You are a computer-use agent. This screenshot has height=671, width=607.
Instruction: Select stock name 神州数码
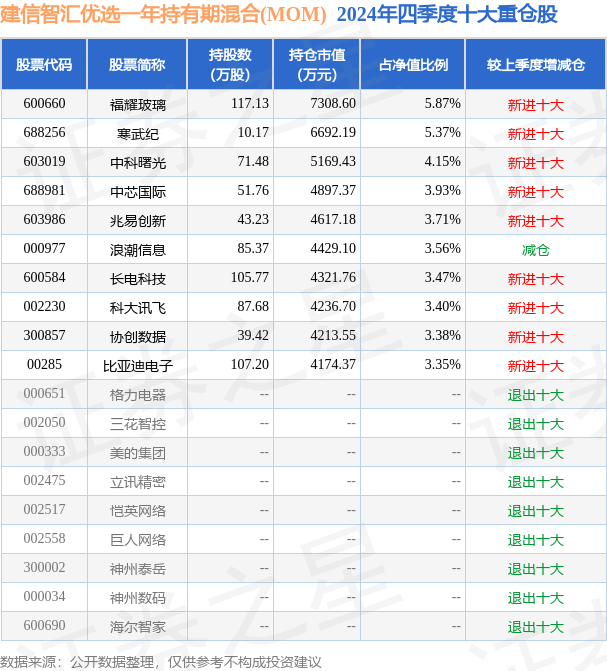click(137, 598)
